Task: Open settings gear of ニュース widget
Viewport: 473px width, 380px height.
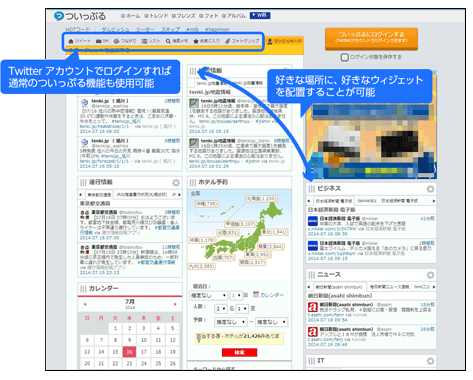Action: click(x=430, y=275)
